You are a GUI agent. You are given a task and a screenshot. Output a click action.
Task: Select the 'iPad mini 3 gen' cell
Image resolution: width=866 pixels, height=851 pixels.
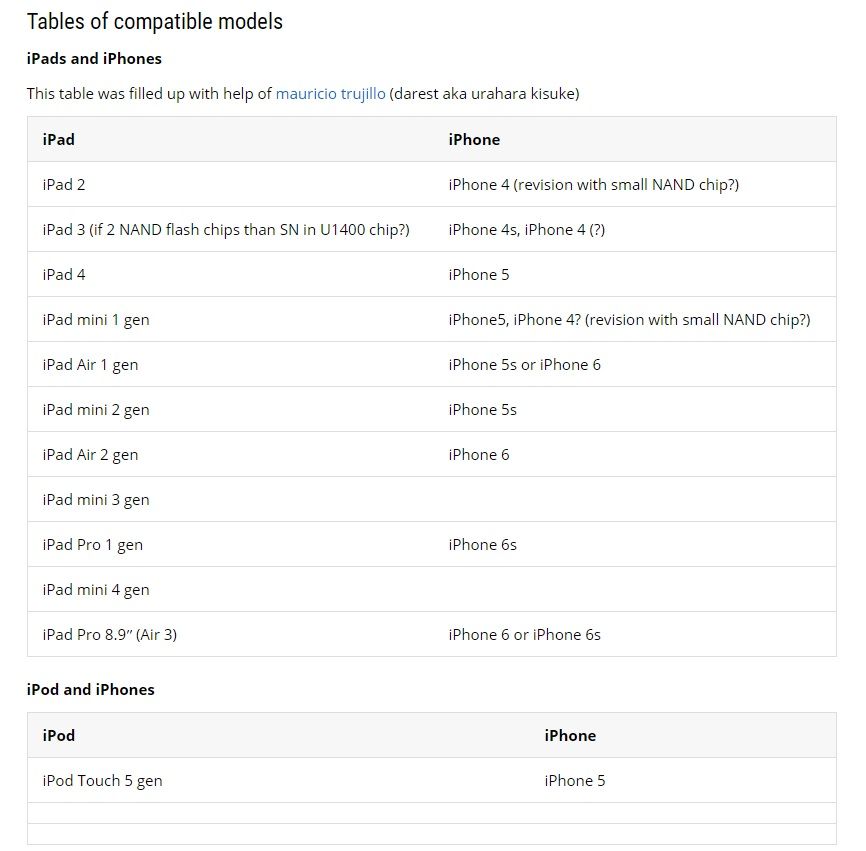point(96,500)
